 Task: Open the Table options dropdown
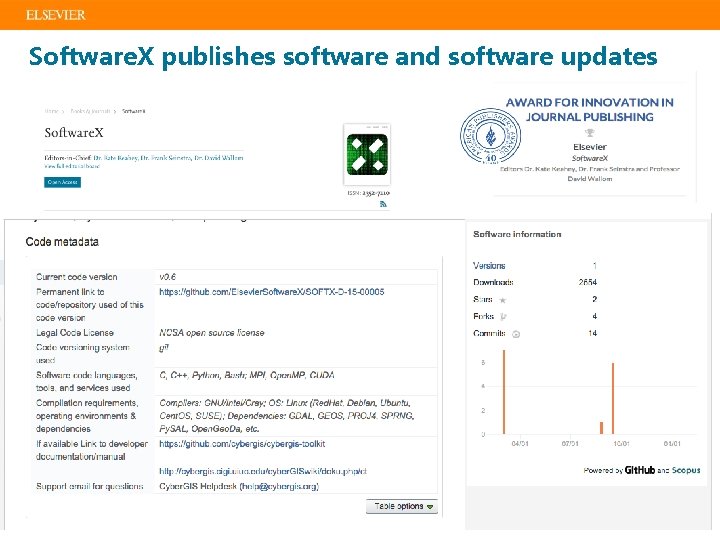[402, 506]
